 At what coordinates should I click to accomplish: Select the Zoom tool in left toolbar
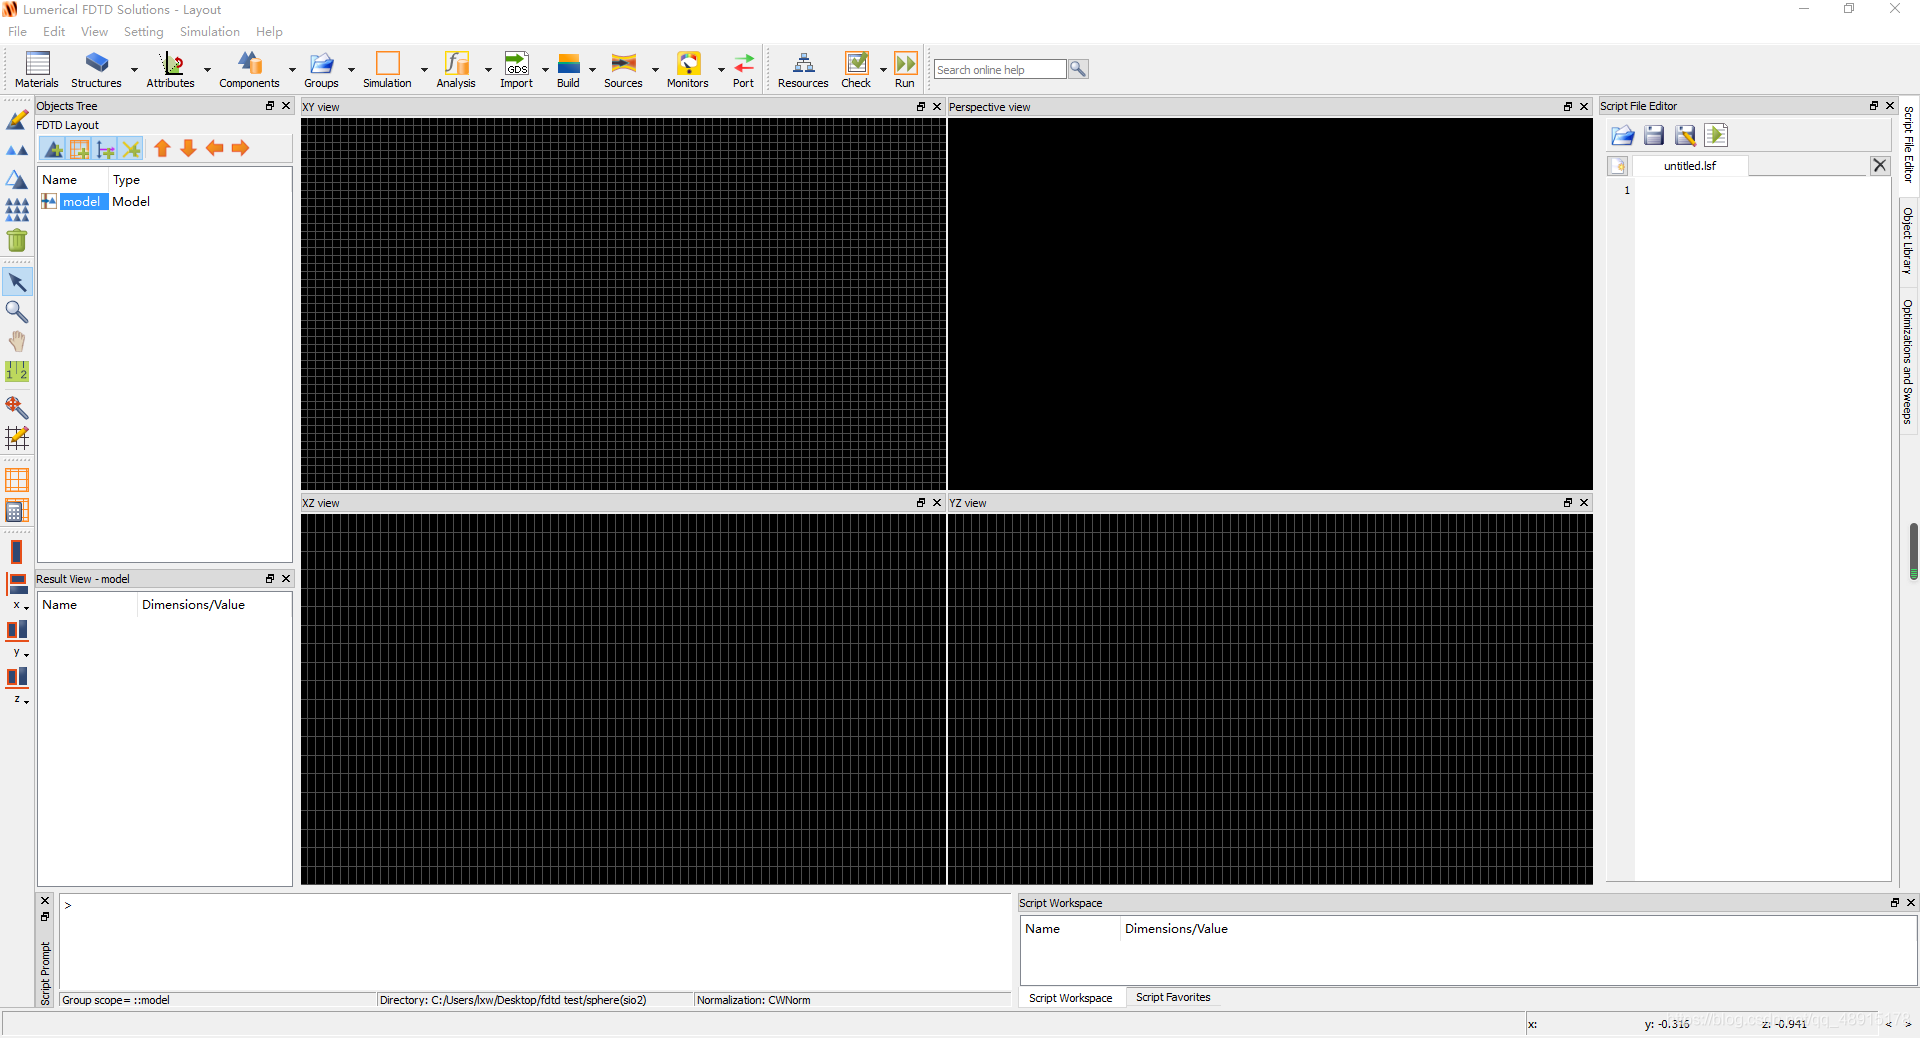[17, 311]
